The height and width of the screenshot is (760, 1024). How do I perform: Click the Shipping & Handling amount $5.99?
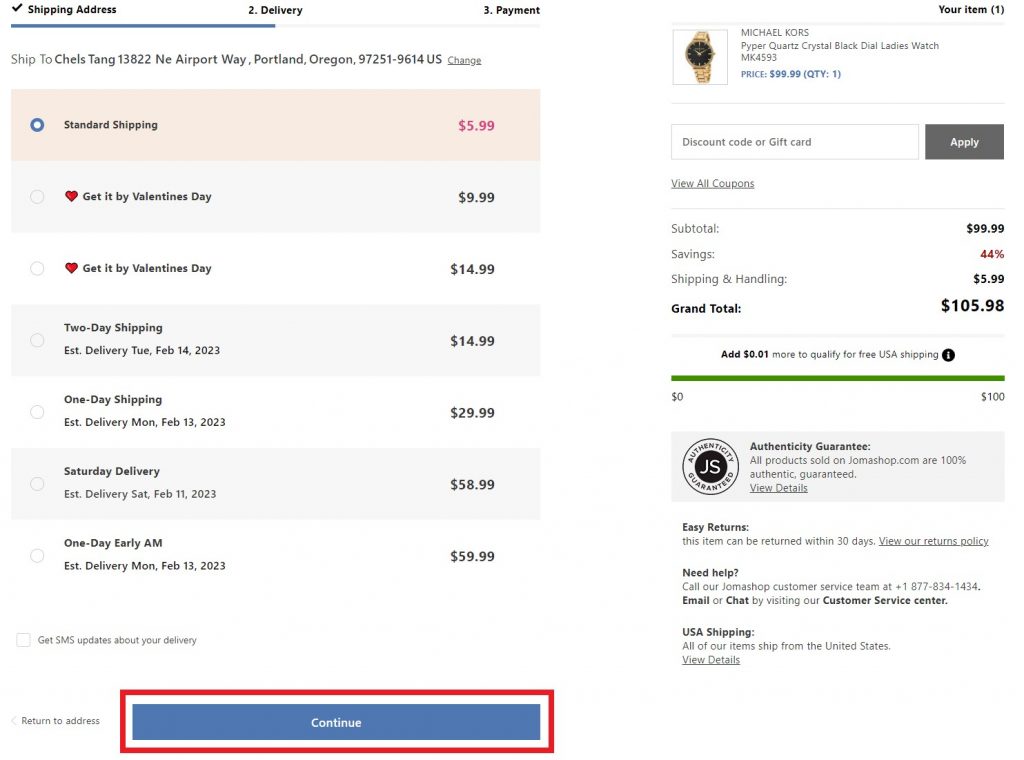[989, 279]
